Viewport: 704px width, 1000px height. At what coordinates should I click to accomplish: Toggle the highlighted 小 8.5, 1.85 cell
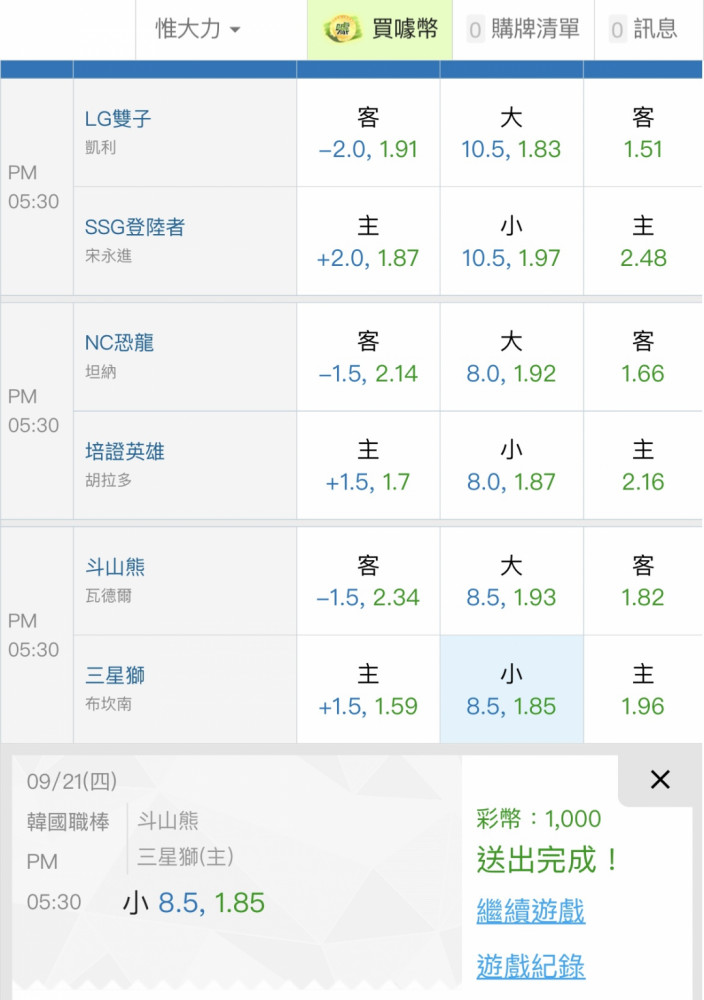tap(511, 689)
